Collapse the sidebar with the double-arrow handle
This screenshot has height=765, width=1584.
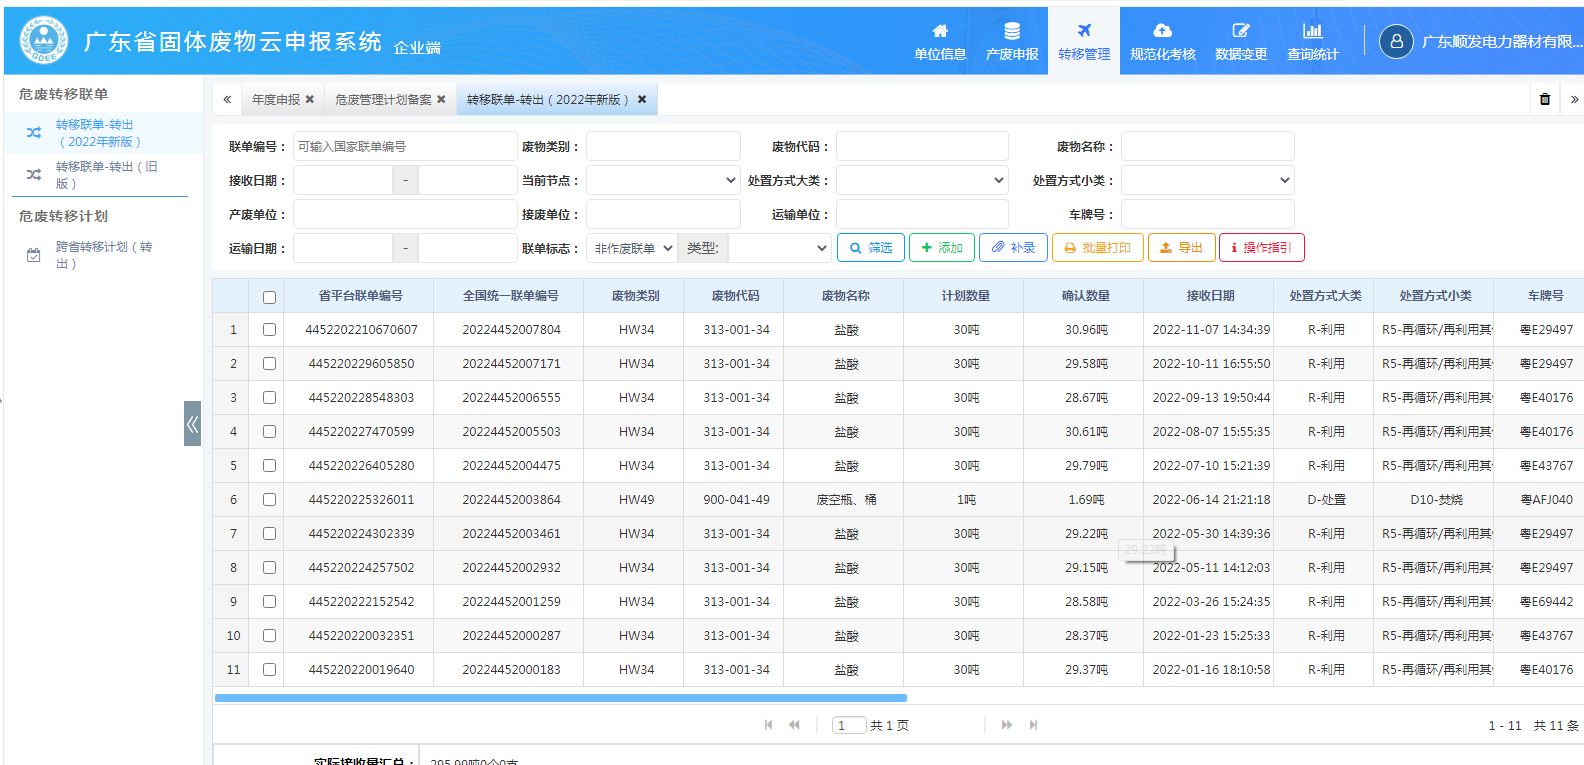(192, 423)
